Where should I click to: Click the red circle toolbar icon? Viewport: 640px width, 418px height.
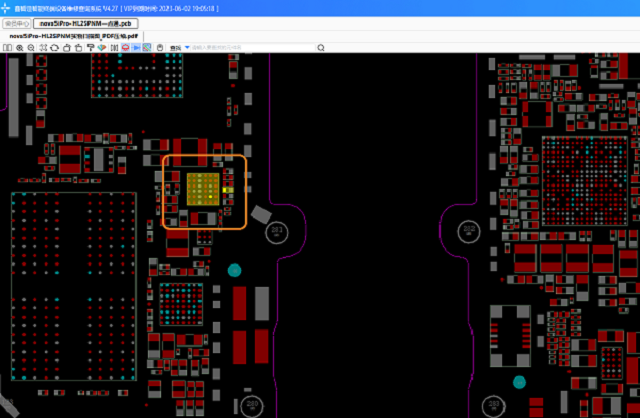pyautogui.click(x=125, y=47)
